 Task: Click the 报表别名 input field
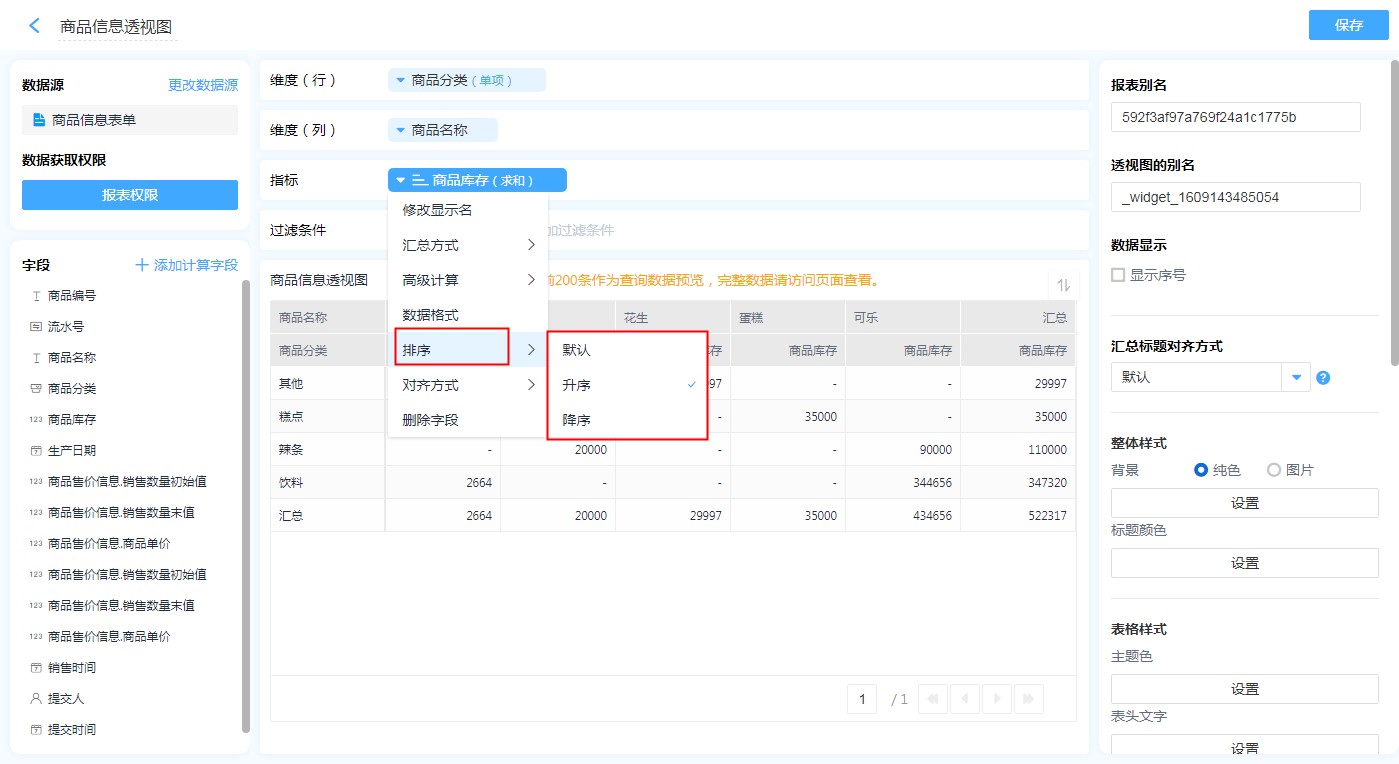pos(1235,117)
